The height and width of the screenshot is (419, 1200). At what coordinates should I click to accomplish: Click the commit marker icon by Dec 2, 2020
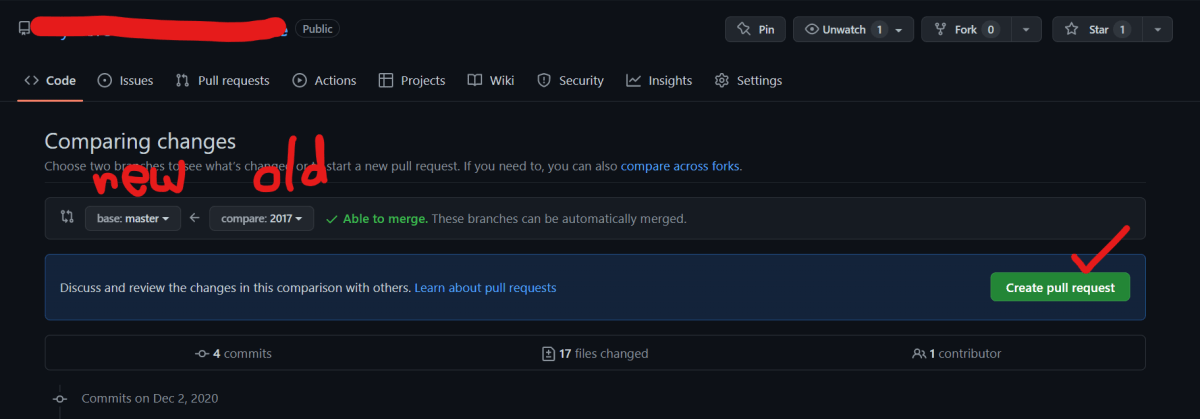click(60, 398)
